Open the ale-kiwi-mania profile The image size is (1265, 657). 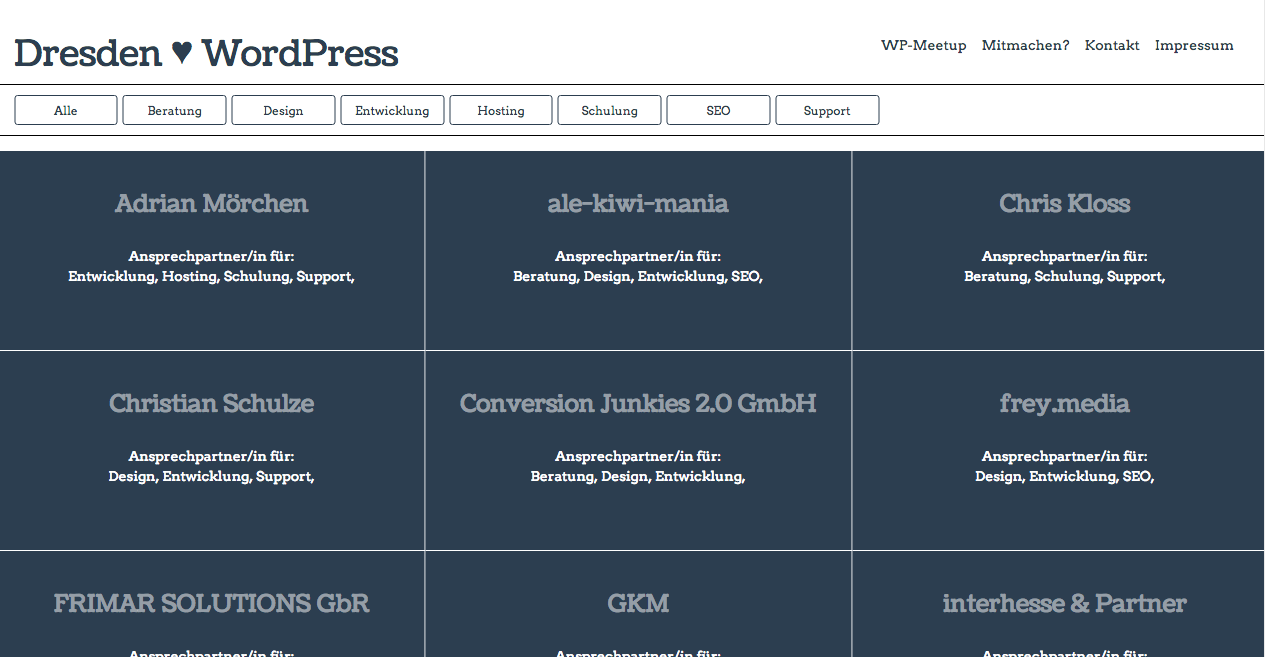pyautogui.click(x=638, y=203)
